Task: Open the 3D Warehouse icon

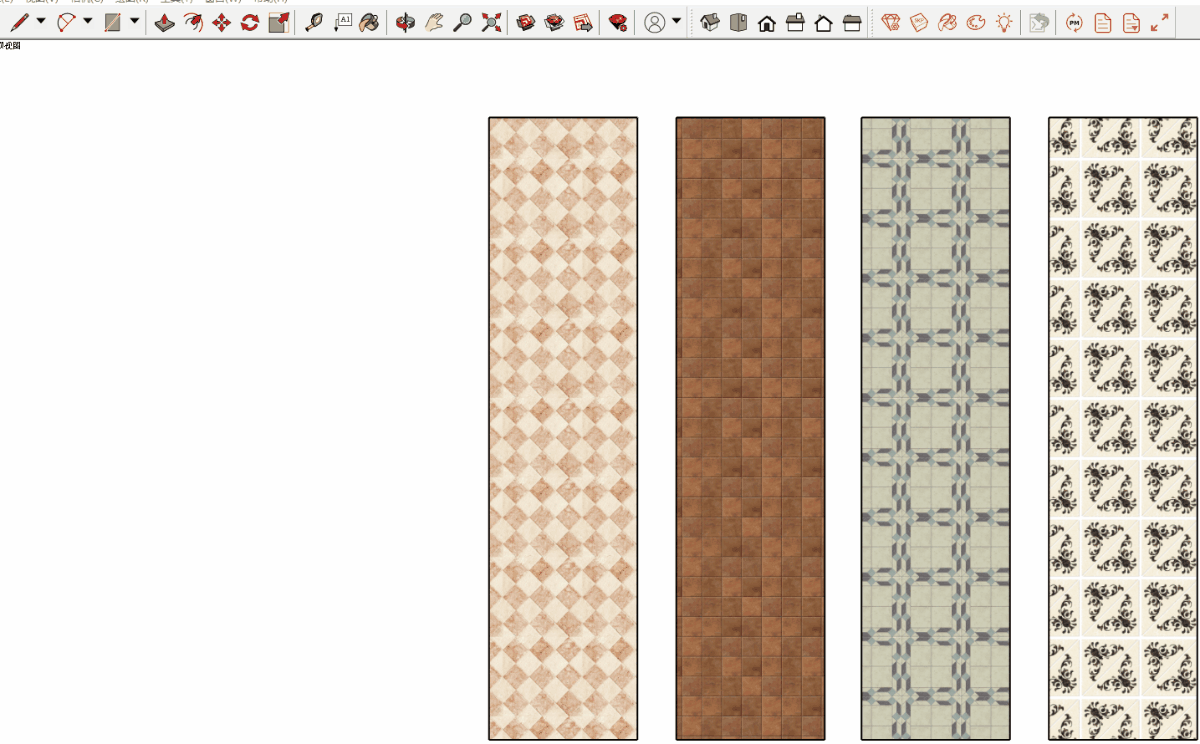Action: tap(526, 22)
